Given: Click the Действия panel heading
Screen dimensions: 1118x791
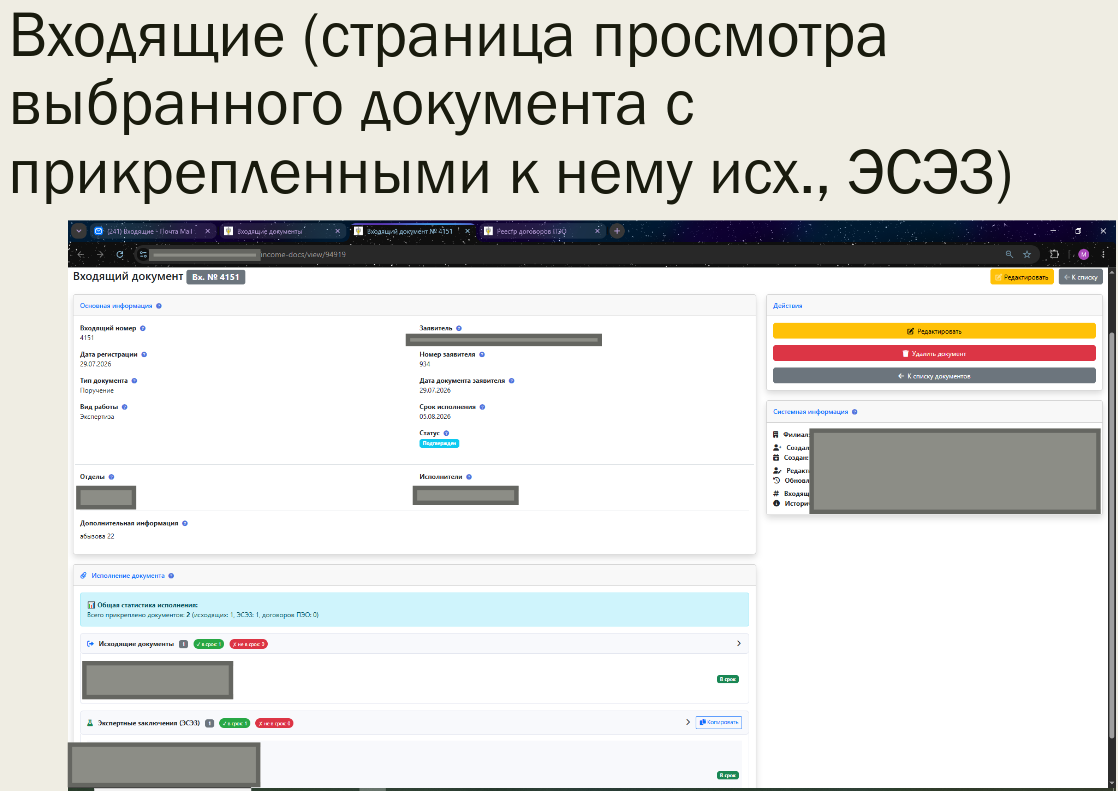Looking at the screenshot, I should (788, 306).
